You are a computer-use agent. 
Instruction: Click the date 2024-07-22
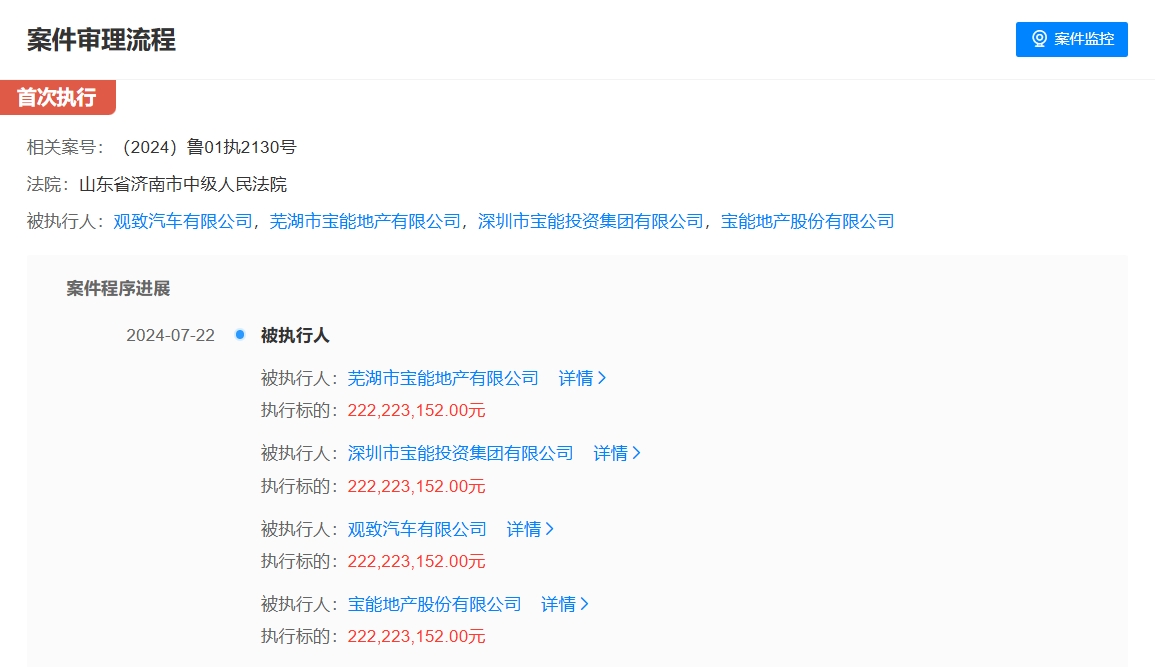click(170, 336)
